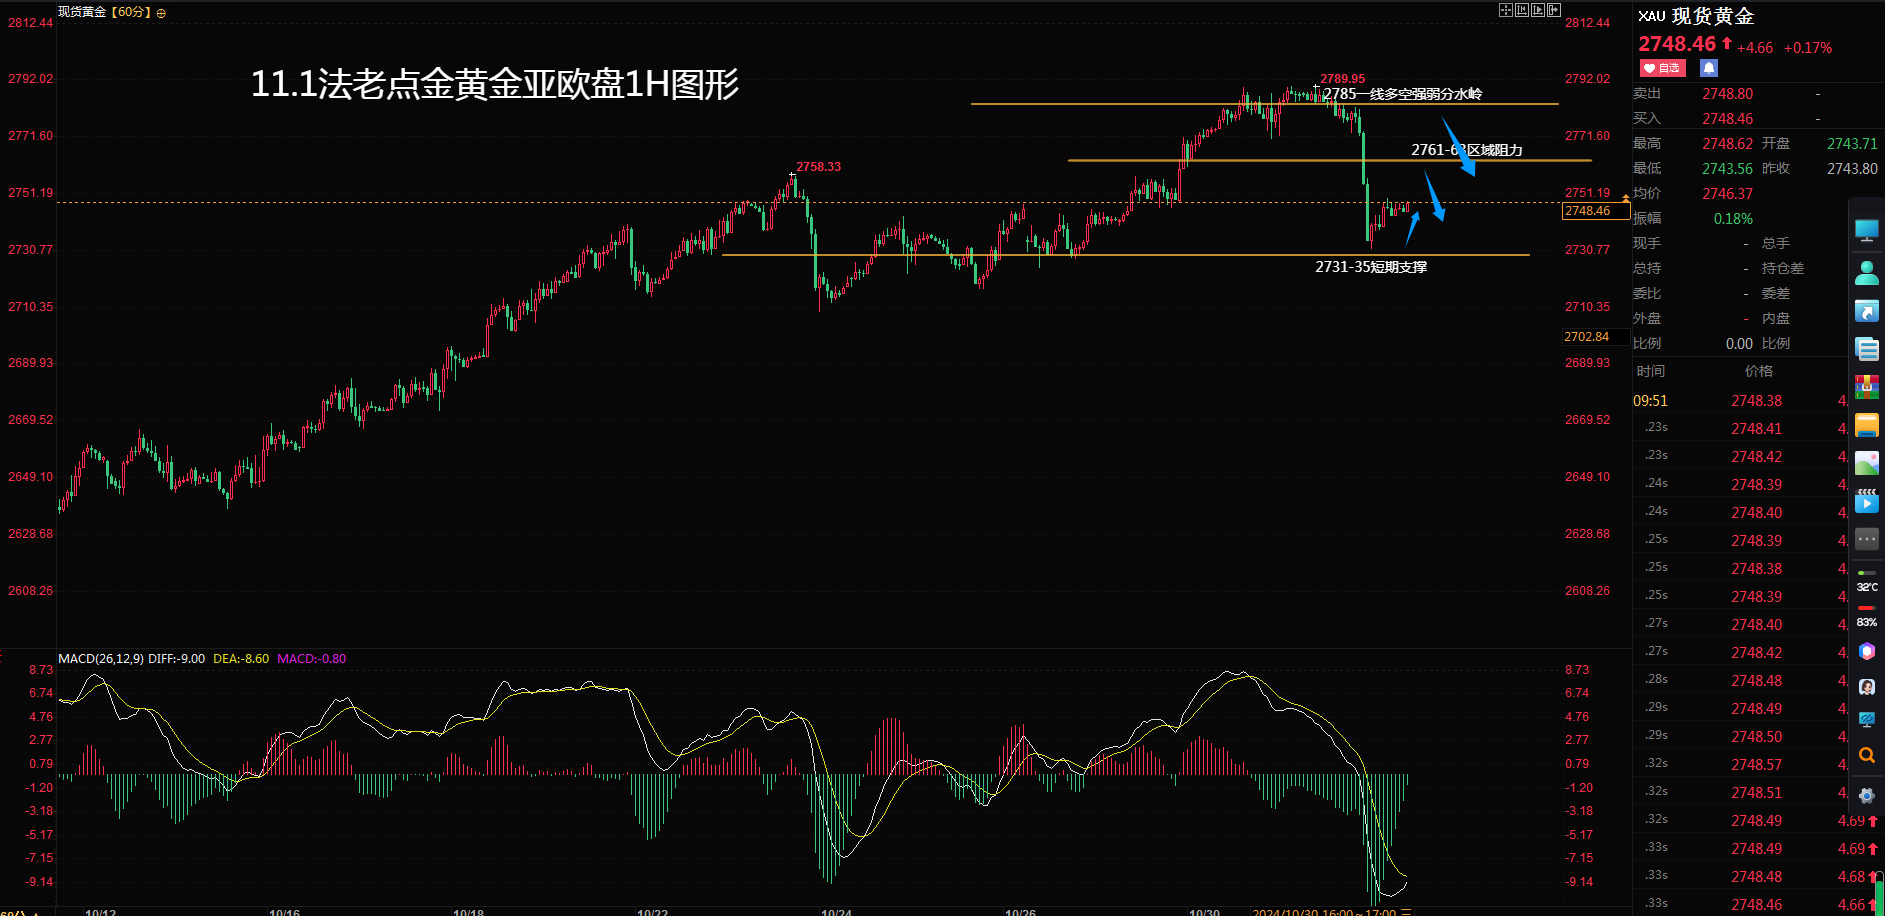Click MACD(26,12,9) indicator label

[101, 659]
